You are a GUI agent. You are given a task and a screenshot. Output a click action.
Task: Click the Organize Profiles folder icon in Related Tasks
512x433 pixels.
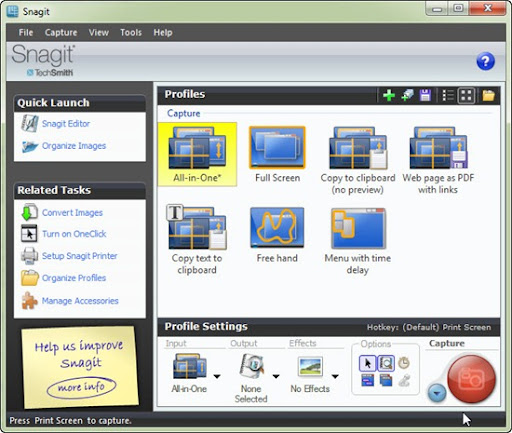[x=30, y=278]
